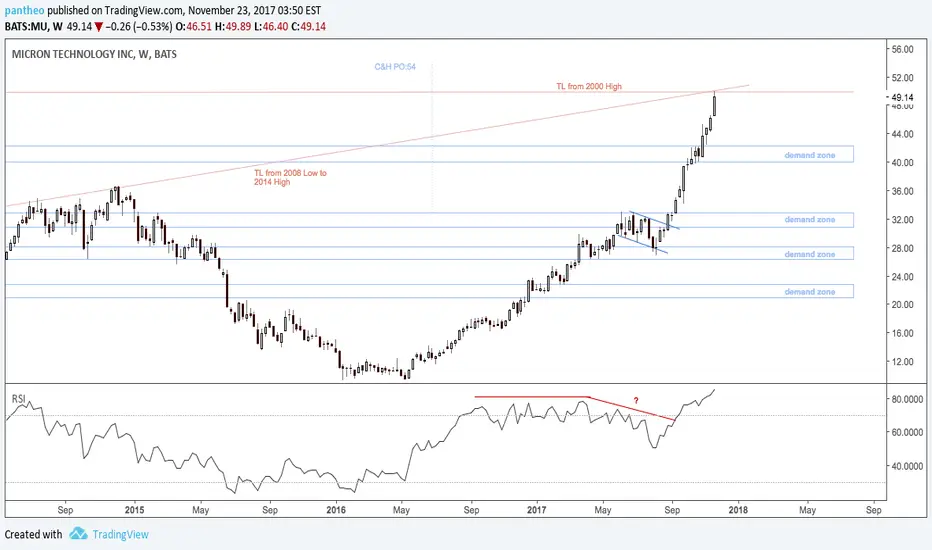Click the red question mark on the RSI pane
Screen dimensions: 932x550
636,401
